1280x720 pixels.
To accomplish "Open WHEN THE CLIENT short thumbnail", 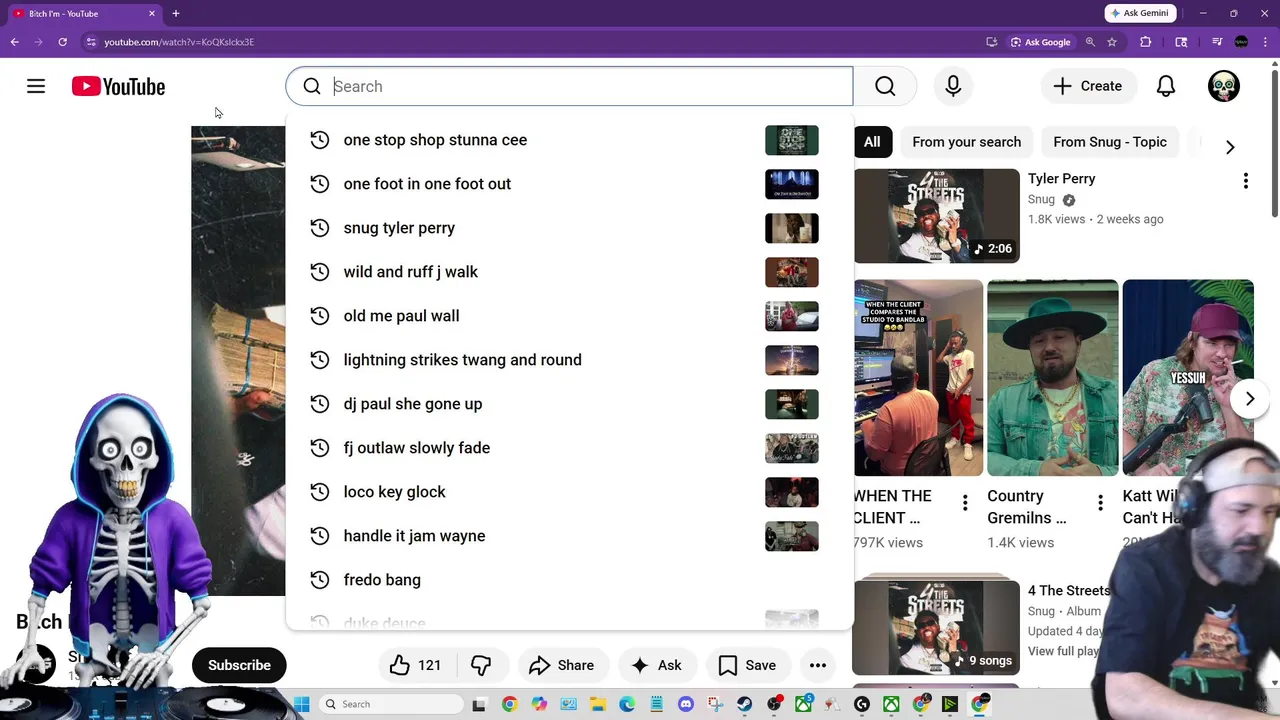I will click(918, 378).
